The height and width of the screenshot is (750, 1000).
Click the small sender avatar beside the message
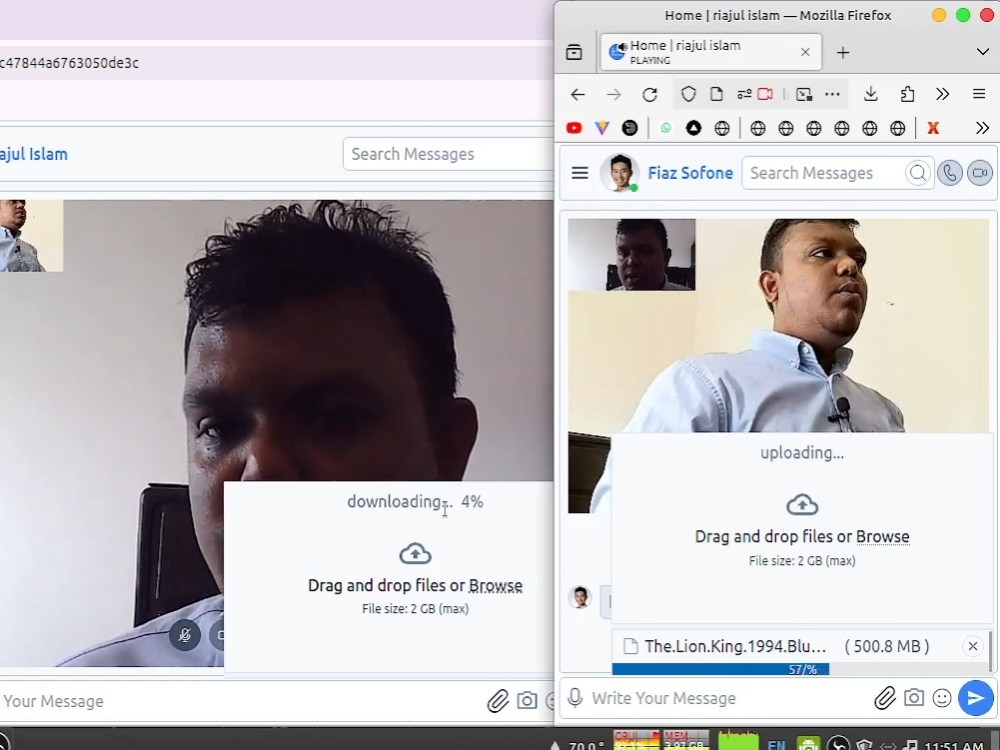coord(580,597)
